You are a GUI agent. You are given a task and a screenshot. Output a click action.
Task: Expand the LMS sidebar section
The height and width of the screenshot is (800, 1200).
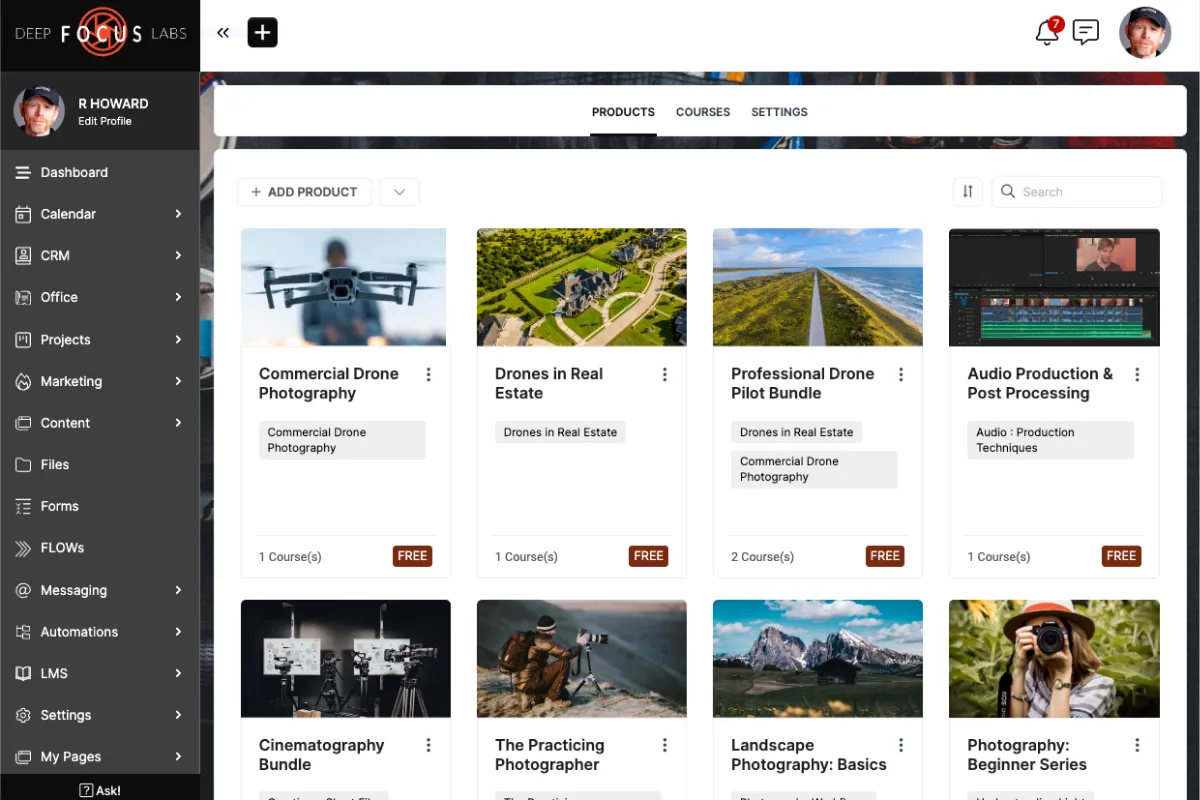(178, 673)
